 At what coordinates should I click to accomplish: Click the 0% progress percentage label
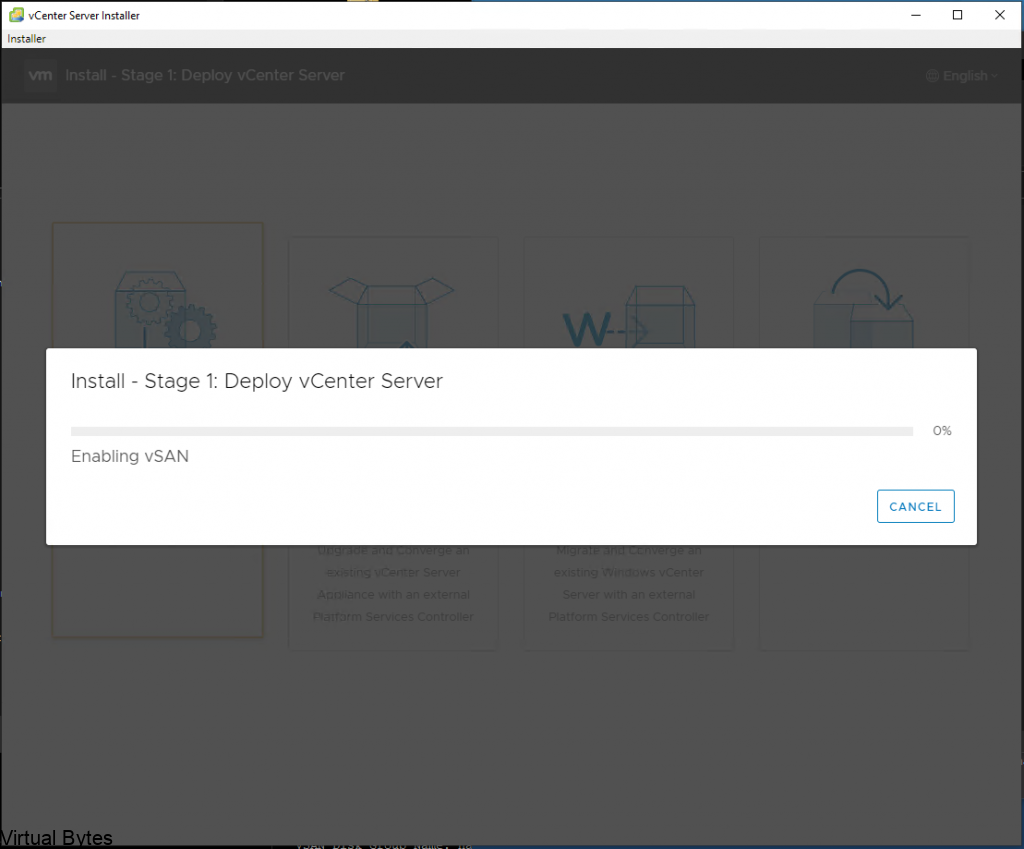point(942,431)
